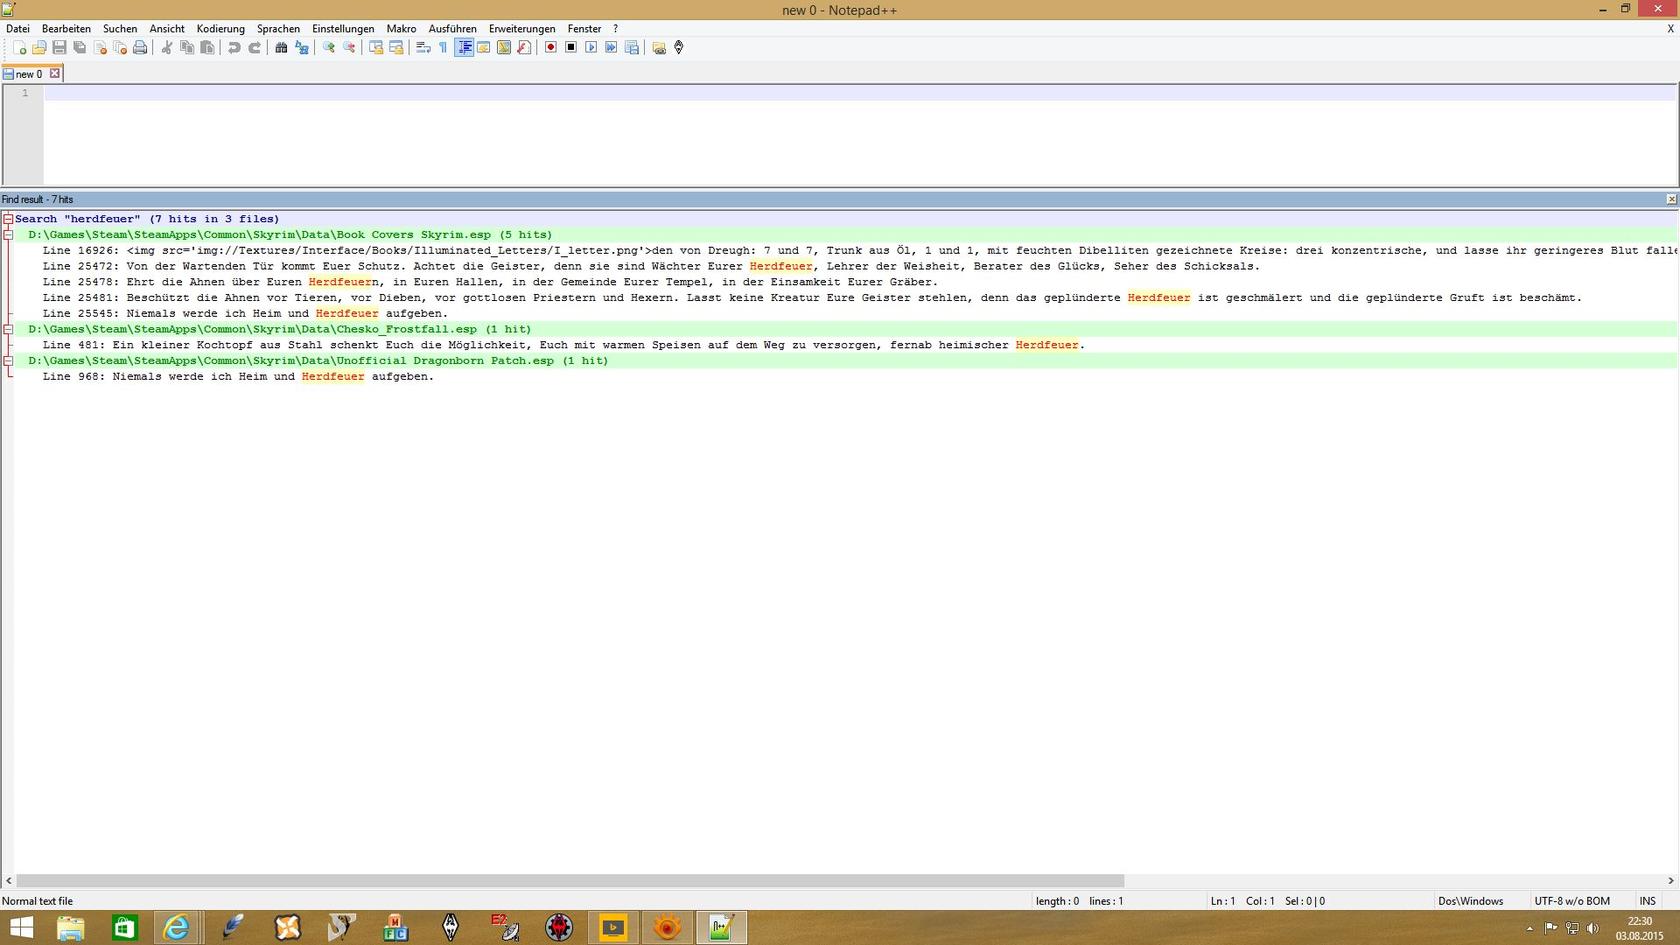The image size is (1680, 945).
Task: Close the "new 0" document tab
Action: point(55,74)
